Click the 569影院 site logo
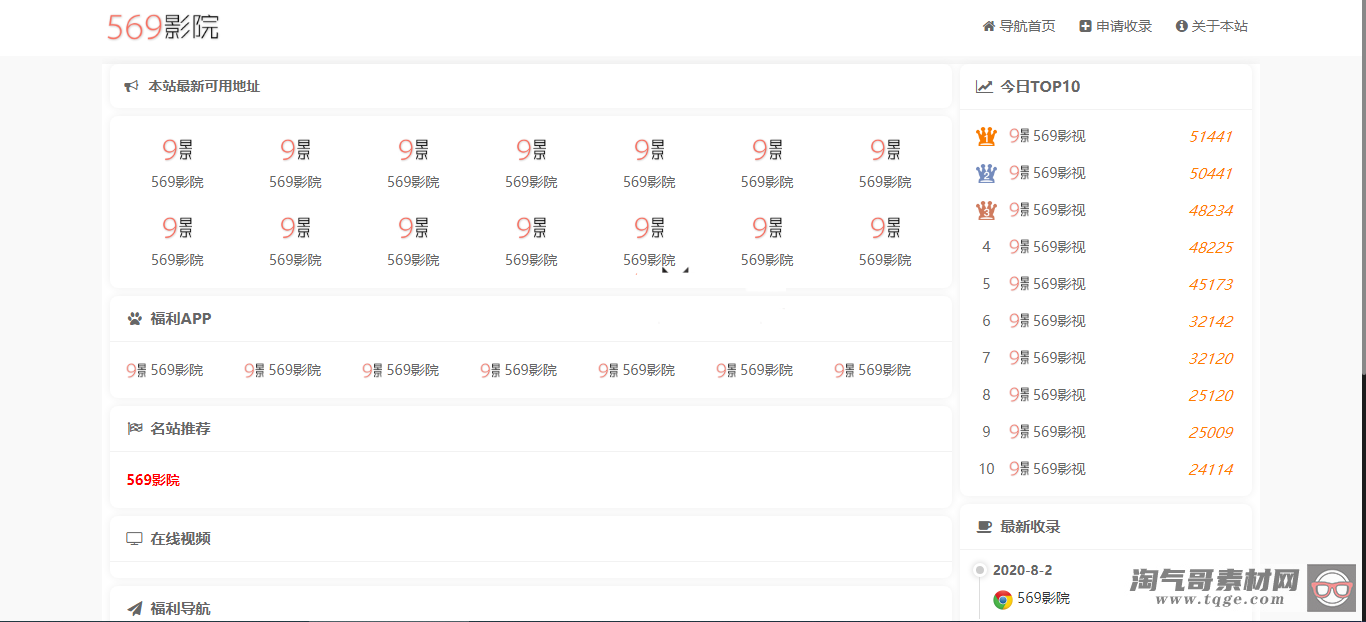The image size is (1366, 622). pyautogui.click(x=163, y=27)
